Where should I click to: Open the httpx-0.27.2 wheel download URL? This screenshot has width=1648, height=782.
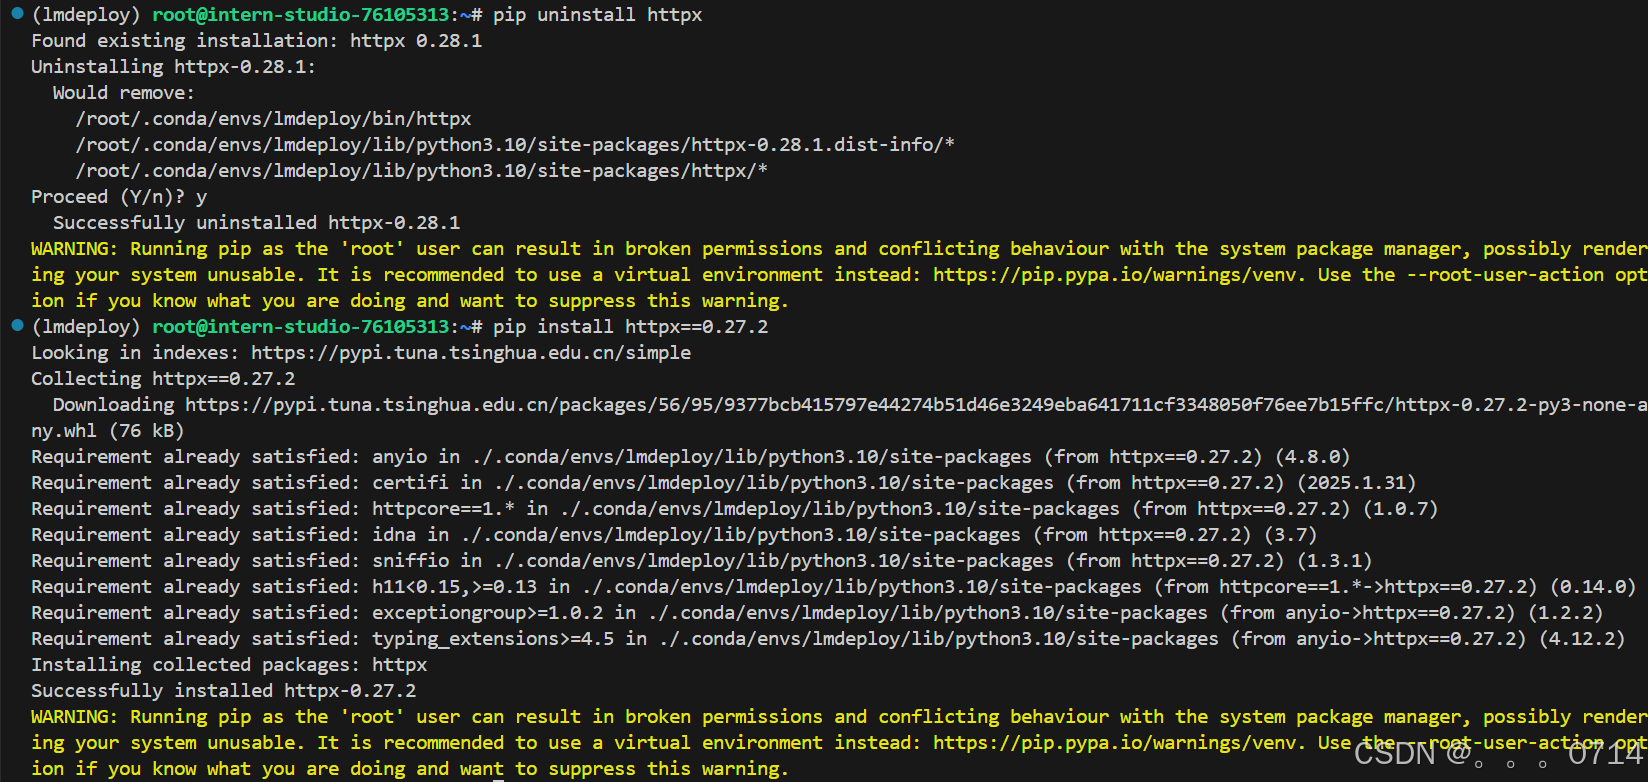[x=916, y=404]
